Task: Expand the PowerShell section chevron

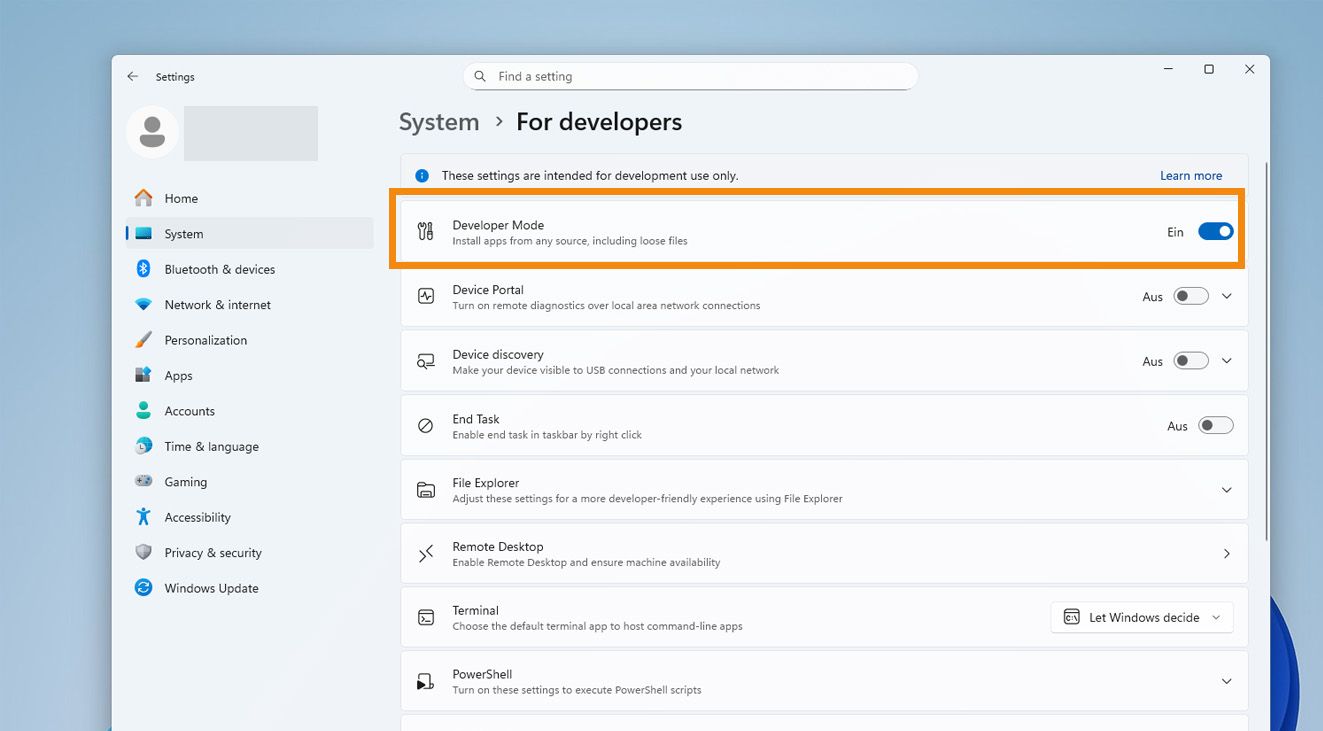Action: [x=1227, y=682]
